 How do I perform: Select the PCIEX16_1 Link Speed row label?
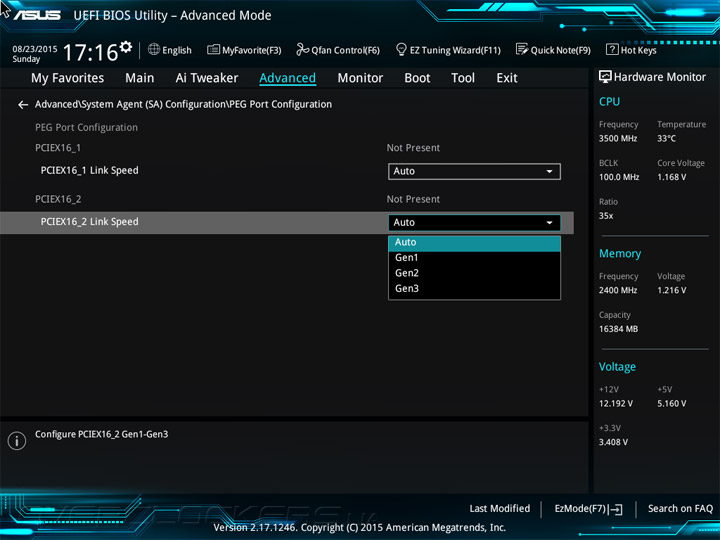[x=90, y=170]
